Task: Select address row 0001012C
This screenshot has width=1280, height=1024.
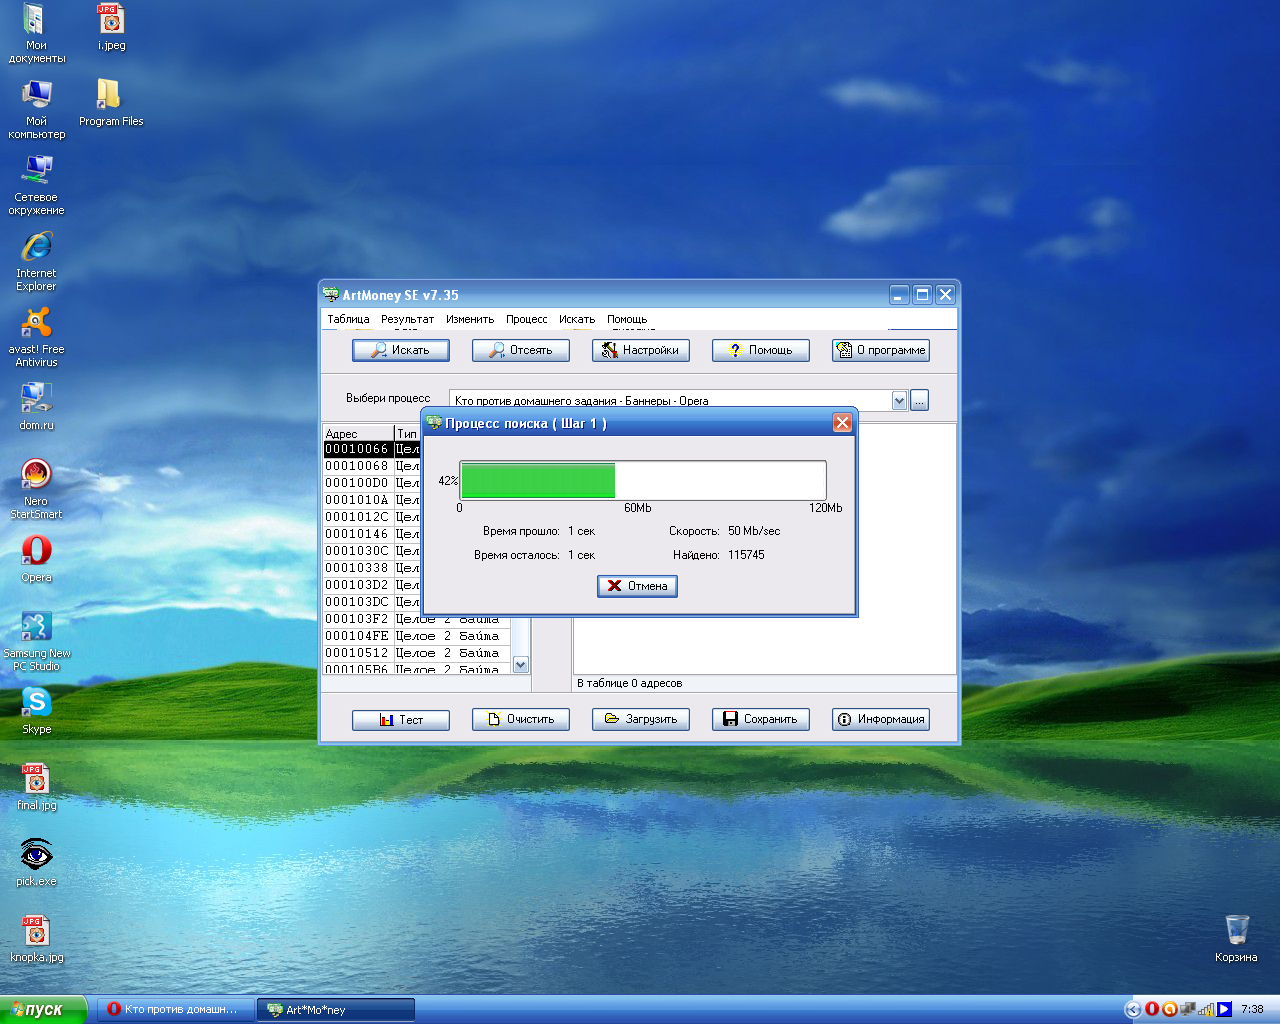Action: (x=372, y=517)
